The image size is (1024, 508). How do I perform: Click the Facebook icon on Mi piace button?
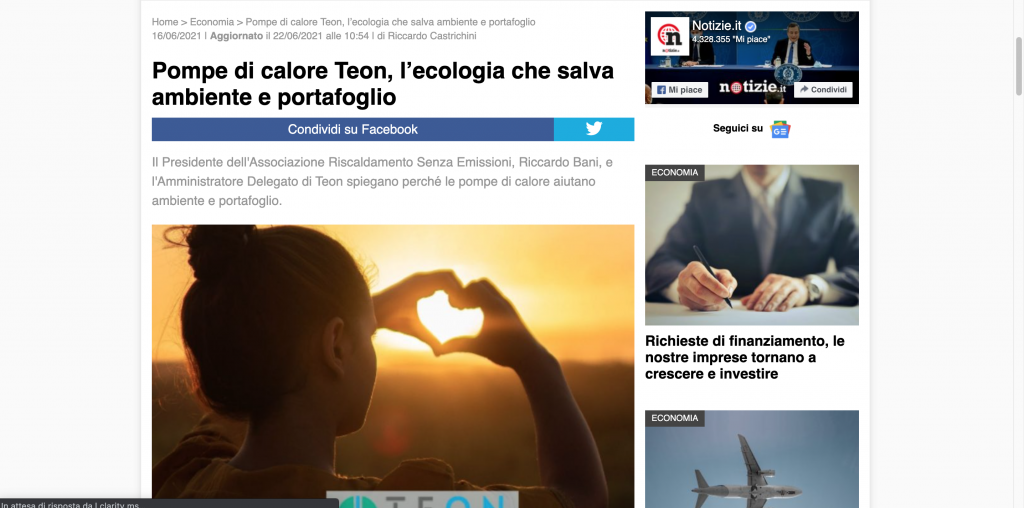[x=661, y=89]
